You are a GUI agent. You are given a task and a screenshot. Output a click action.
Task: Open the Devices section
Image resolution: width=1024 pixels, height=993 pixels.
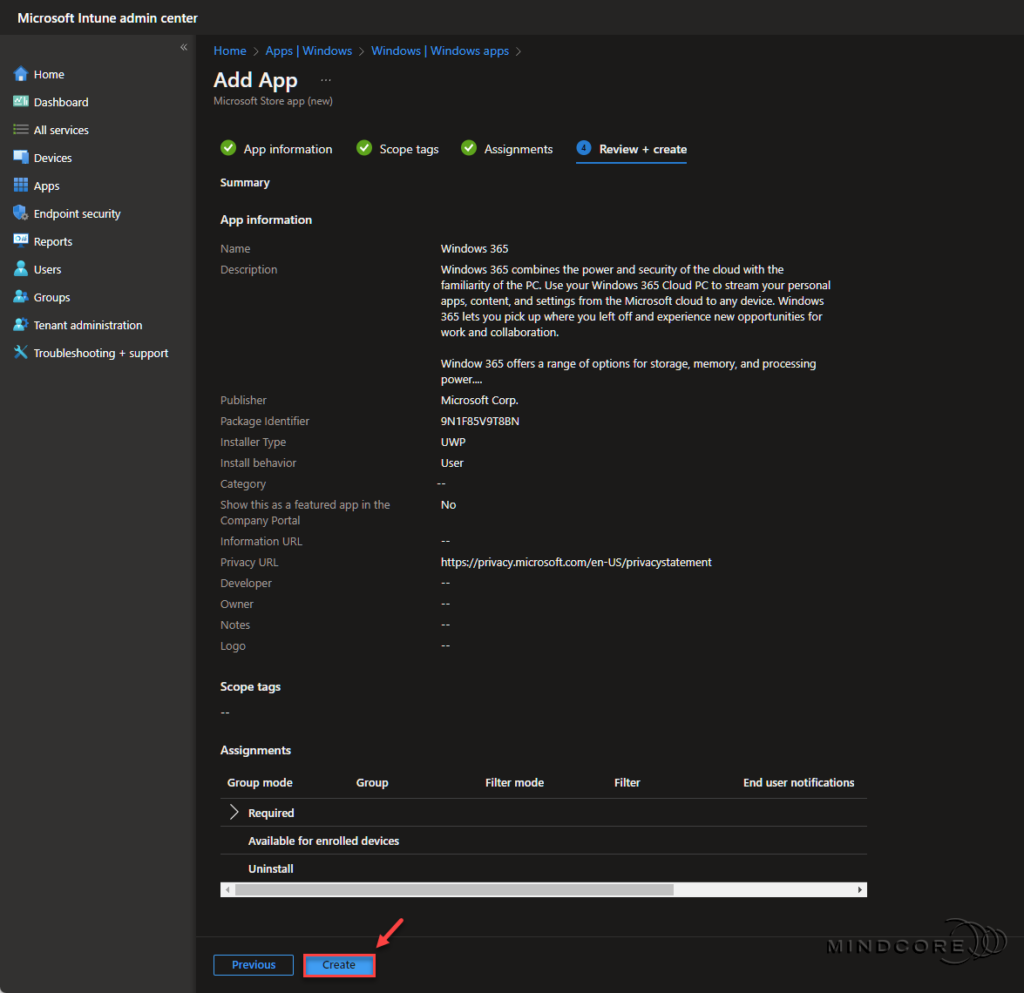[52, 157]
